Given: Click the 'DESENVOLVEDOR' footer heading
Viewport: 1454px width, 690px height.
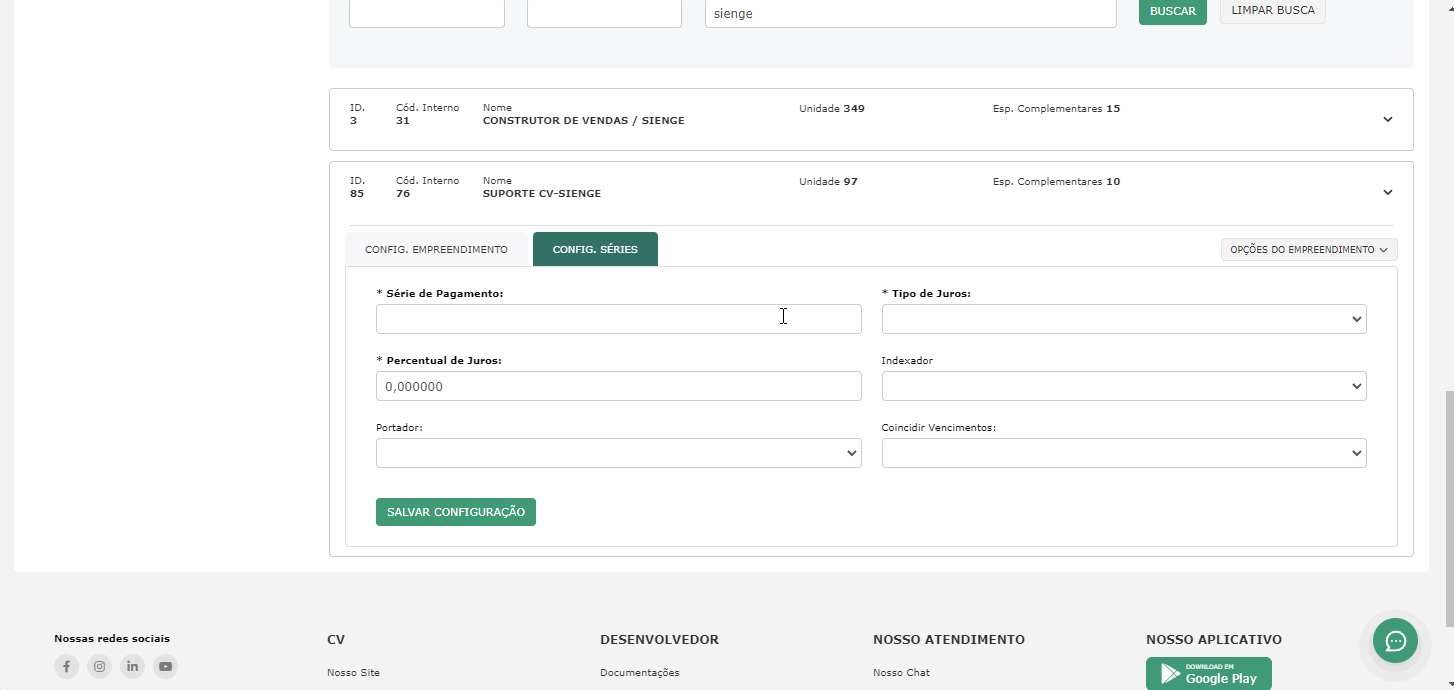Looking at the screenshot, I should (x=659, y=640).
